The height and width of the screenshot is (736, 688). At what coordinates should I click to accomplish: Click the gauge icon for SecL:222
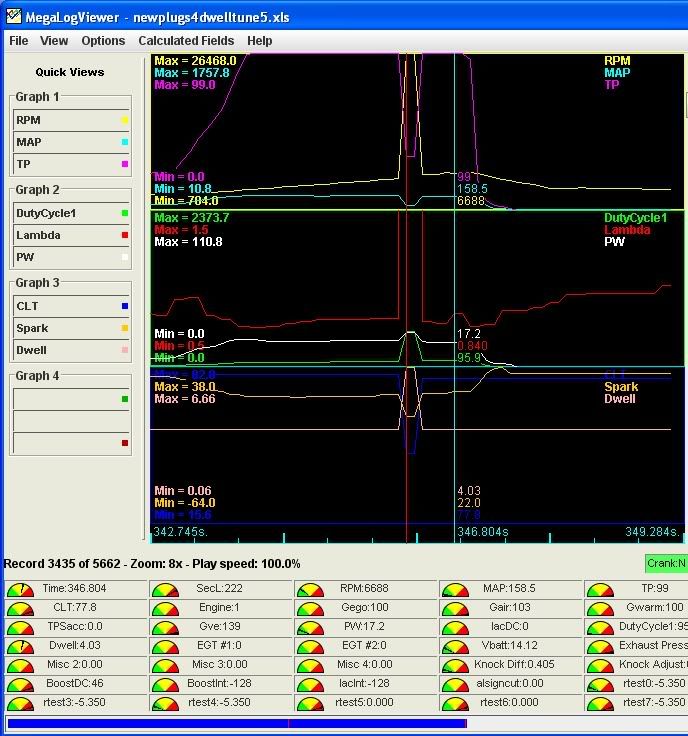coord(165,590)
